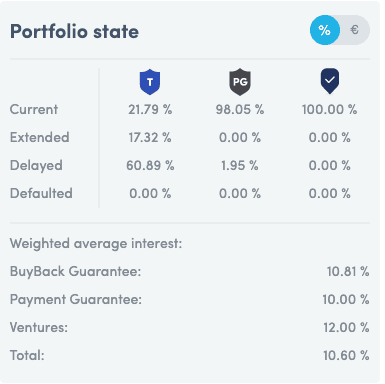The image size is (385, 384).
Task: Click the Total 10.60 % interest value
Action: click(x=346, y=355)
